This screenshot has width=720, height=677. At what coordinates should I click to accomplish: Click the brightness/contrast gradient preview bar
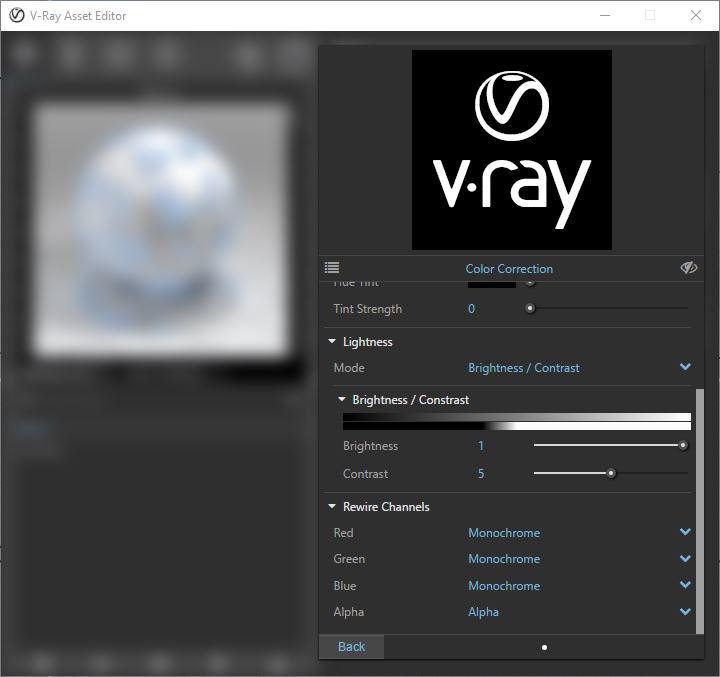click(517, 421)
